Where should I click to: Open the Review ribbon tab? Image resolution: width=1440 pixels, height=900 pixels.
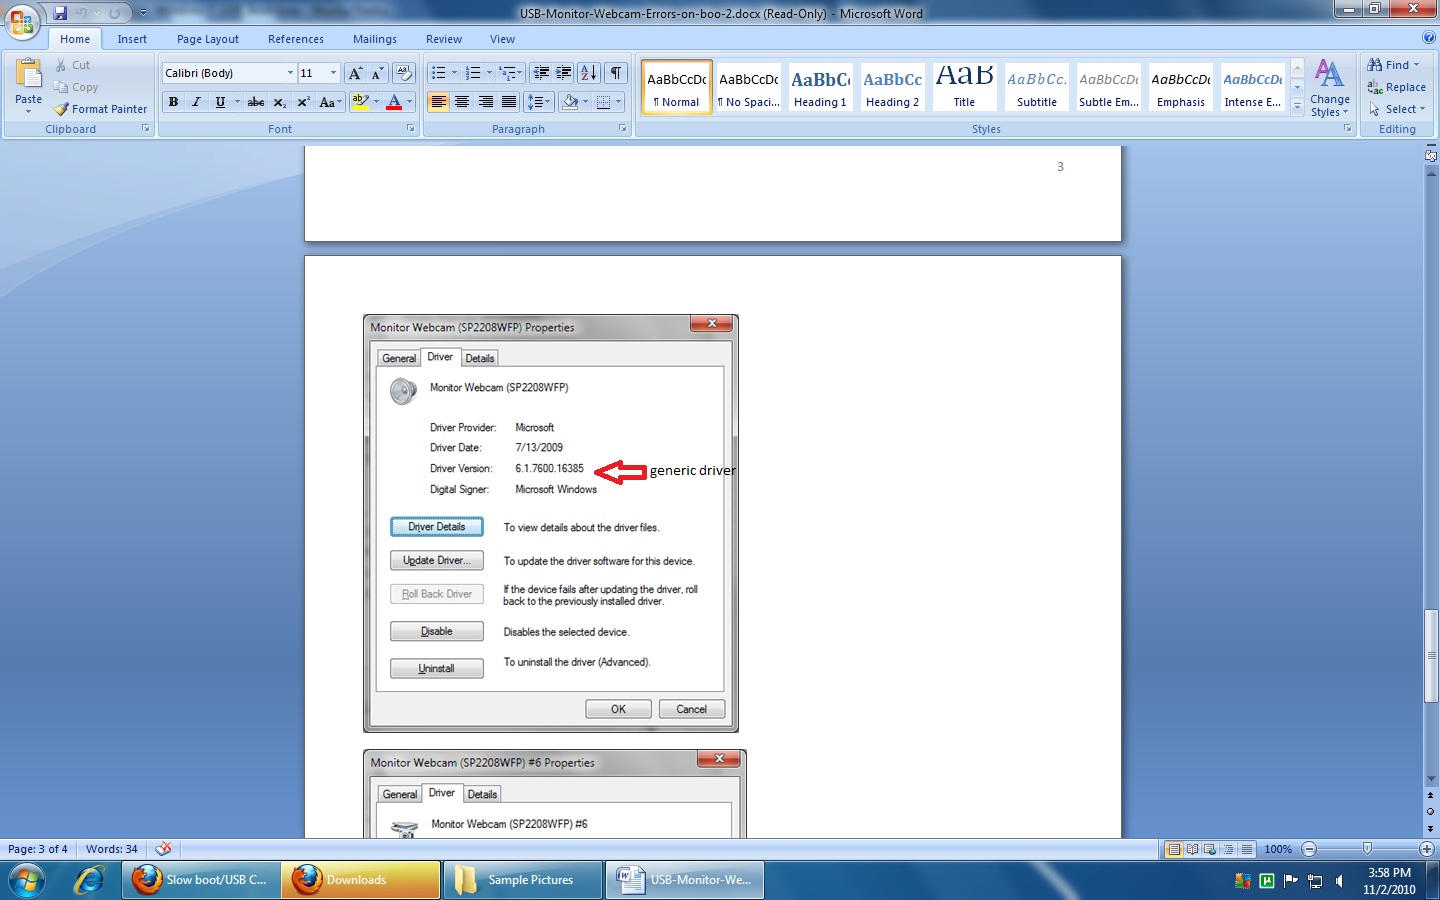click(x=444, y=39)
